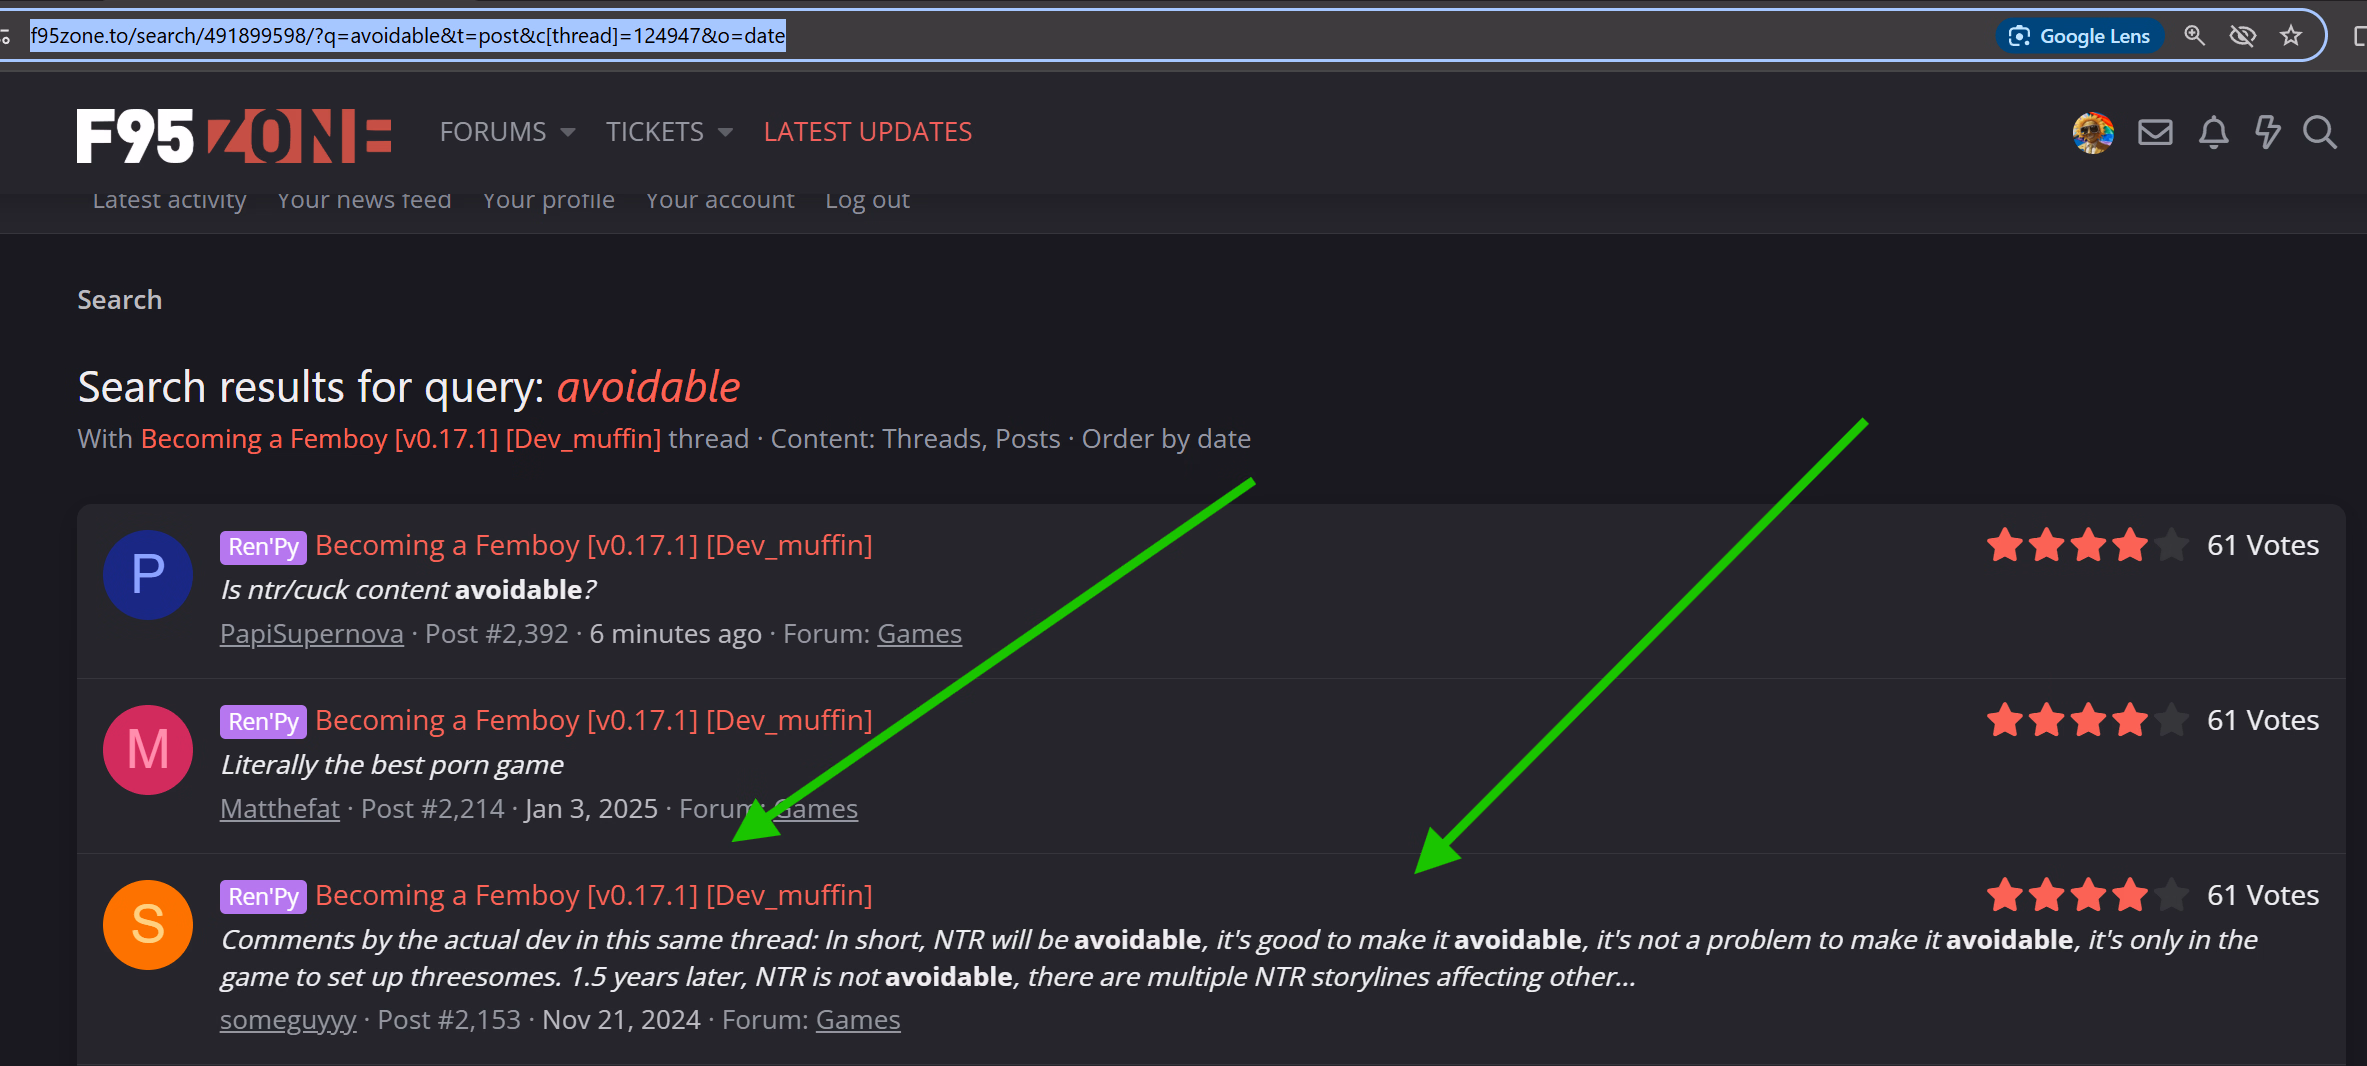The width and height of the screenshot is (2367, 1066).
Task: Open thread title in someguyyy's result
Action: coord(594,896)
